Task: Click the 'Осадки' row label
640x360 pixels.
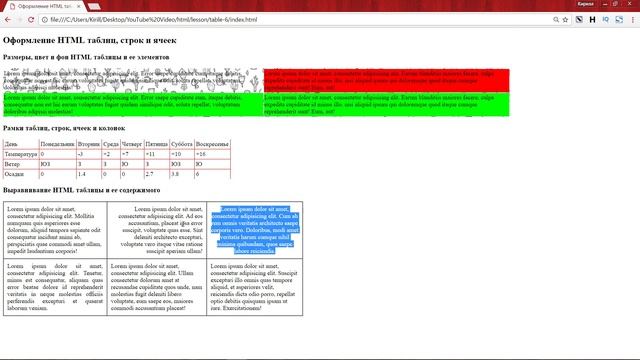Action: [21, 174]
